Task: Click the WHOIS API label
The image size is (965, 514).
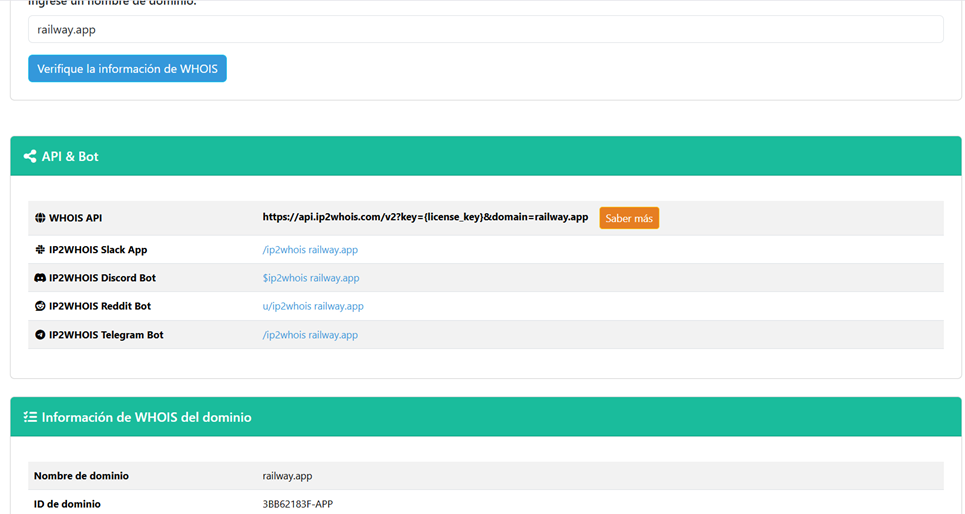Action: (76, 218)
